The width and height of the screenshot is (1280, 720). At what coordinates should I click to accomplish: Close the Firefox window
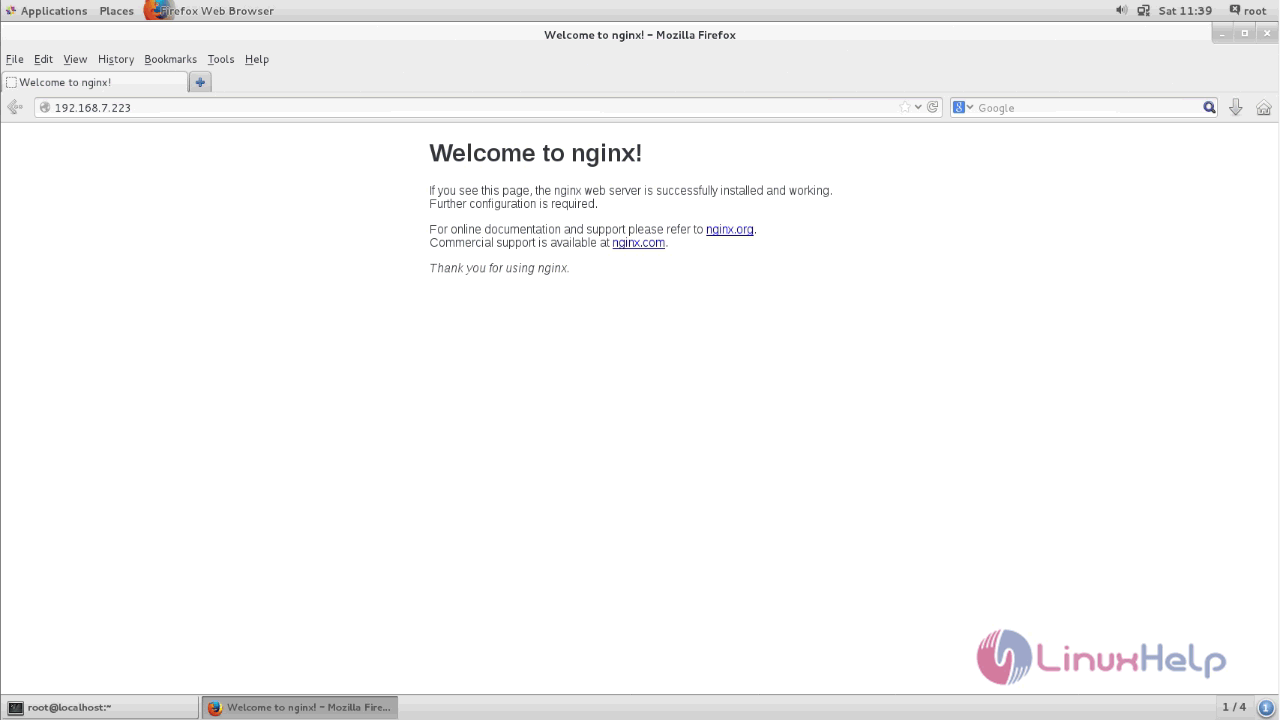pyautogui.click(x=1267, y=33)
